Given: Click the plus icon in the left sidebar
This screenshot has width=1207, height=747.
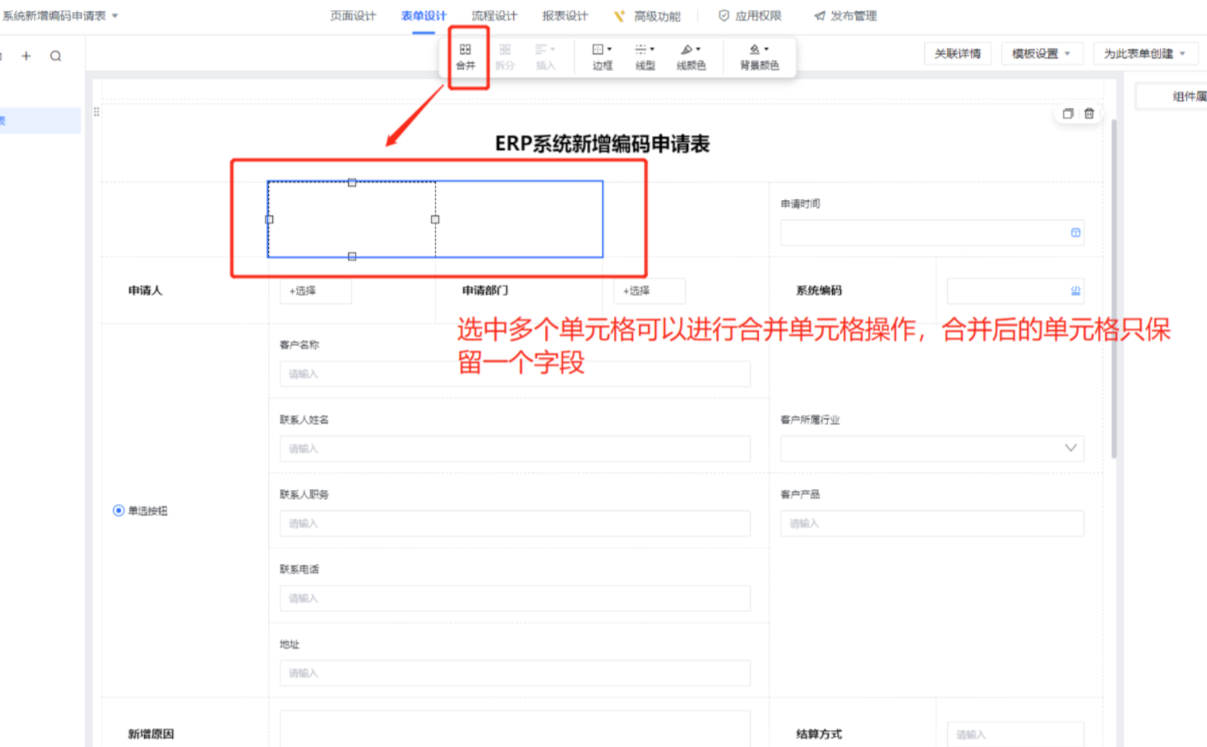Looking at the screenshot, I should point(26,56).
